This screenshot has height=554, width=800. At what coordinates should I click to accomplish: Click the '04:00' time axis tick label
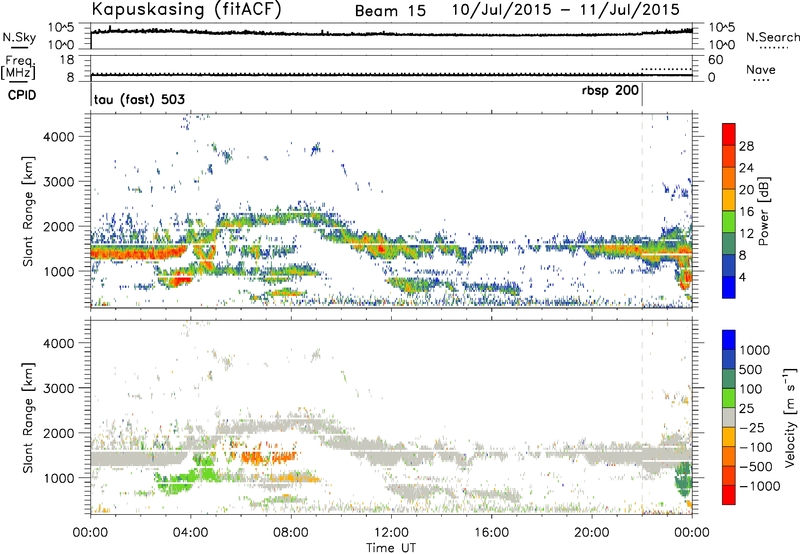(191, 533)
